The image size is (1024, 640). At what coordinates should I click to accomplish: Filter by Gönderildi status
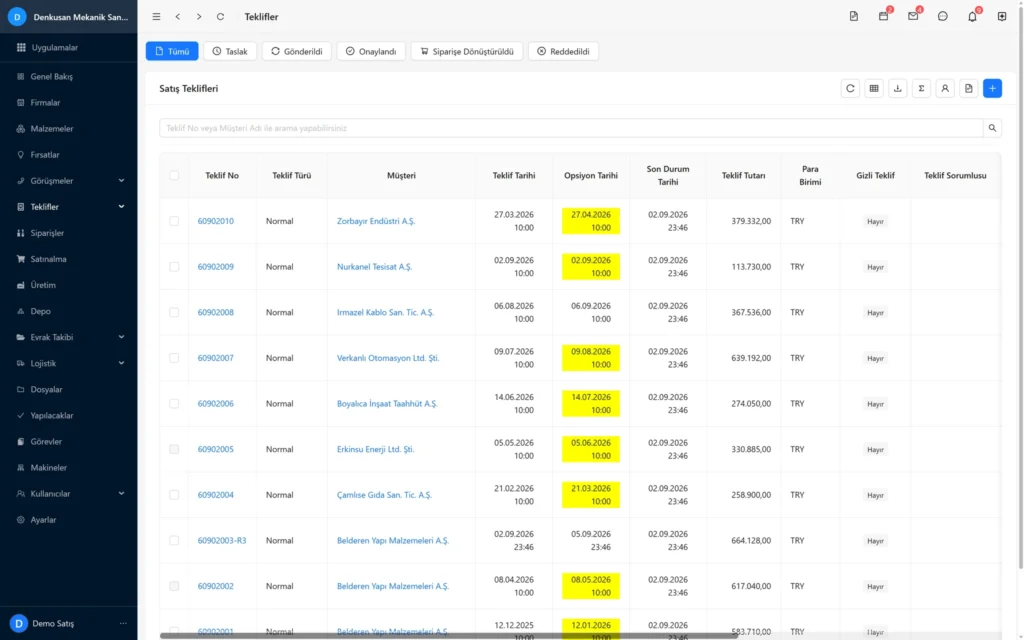296,51
